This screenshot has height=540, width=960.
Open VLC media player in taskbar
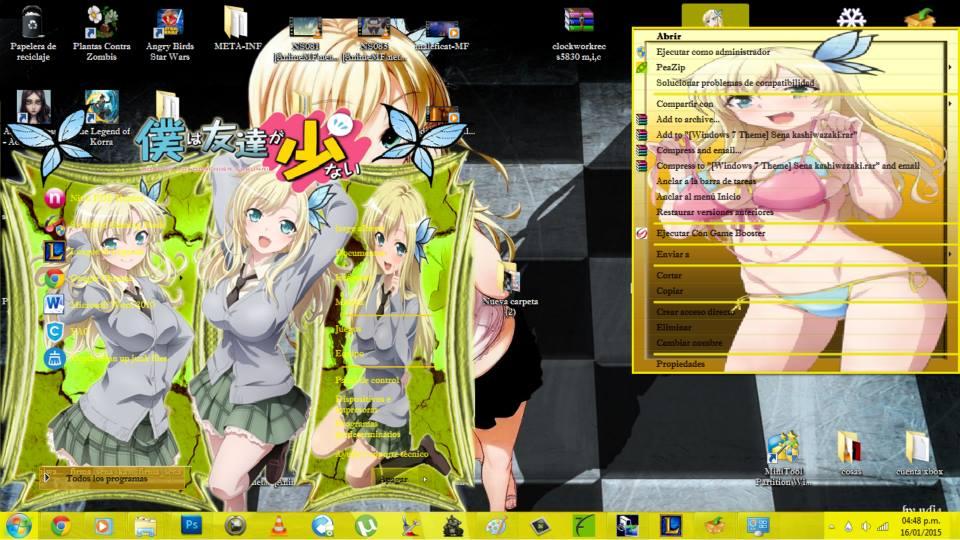(280, 525)
